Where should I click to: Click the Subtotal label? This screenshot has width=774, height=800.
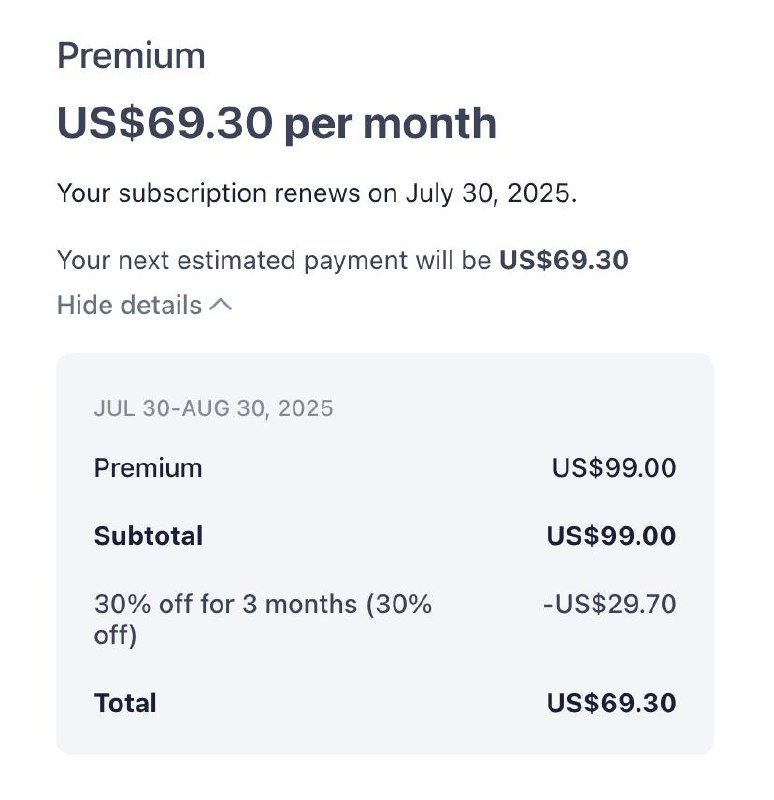pyautogui.click(x=148, y=536)
